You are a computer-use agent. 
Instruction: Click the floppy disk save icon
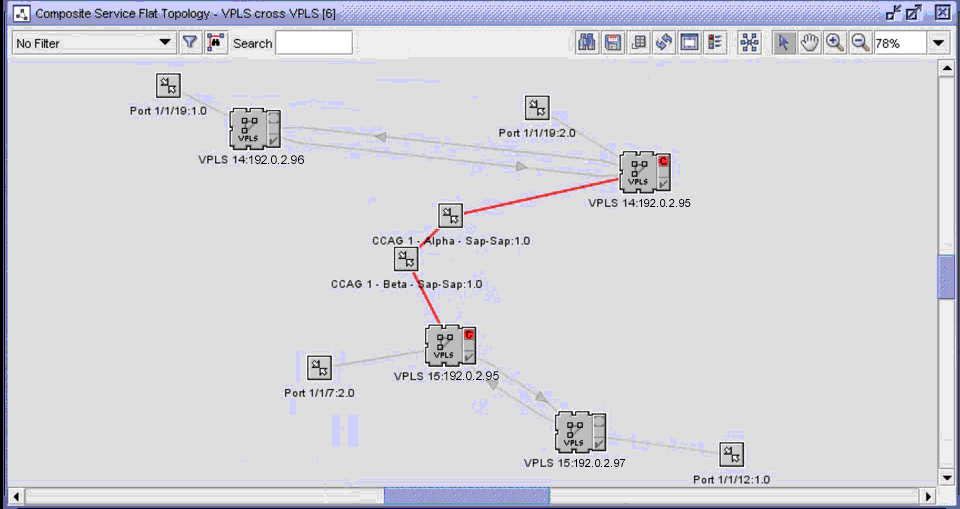(613, 43)
